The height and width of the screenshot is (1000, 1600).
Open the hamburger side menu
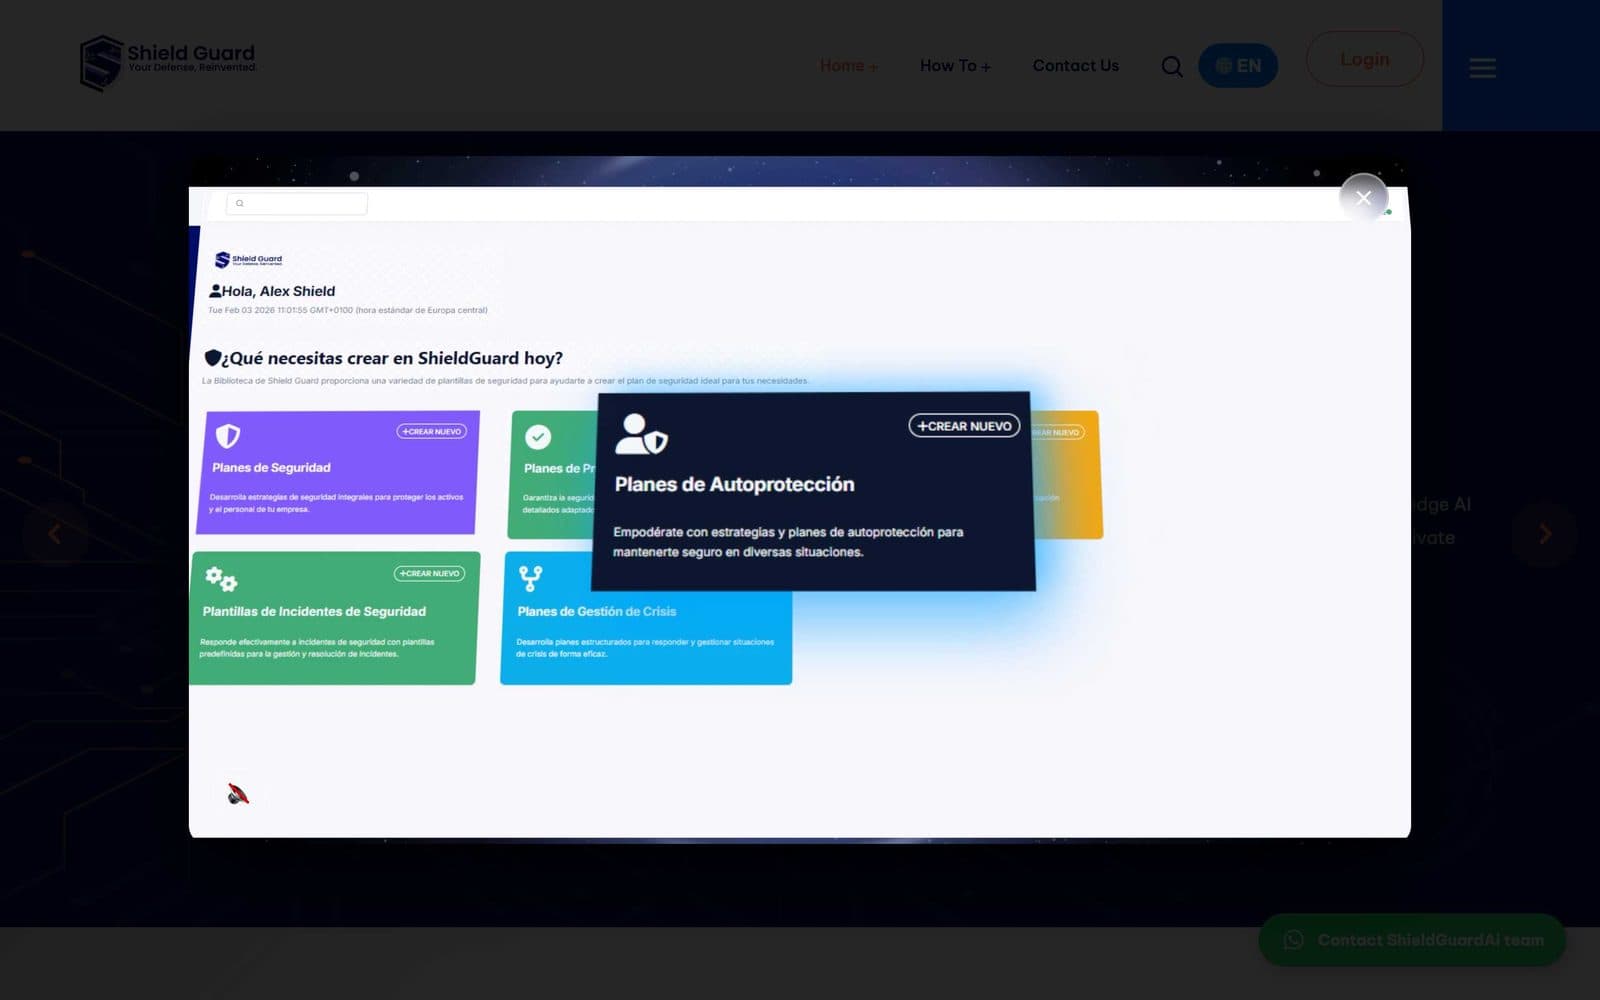click(1482, 68)
